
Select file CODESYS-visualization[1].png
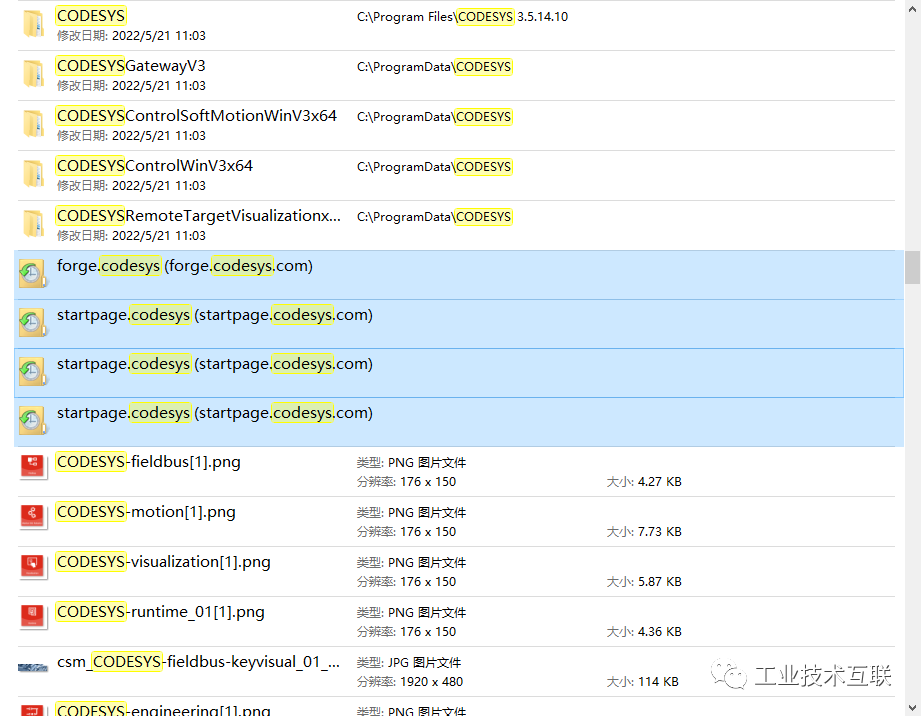coord(163,562)
